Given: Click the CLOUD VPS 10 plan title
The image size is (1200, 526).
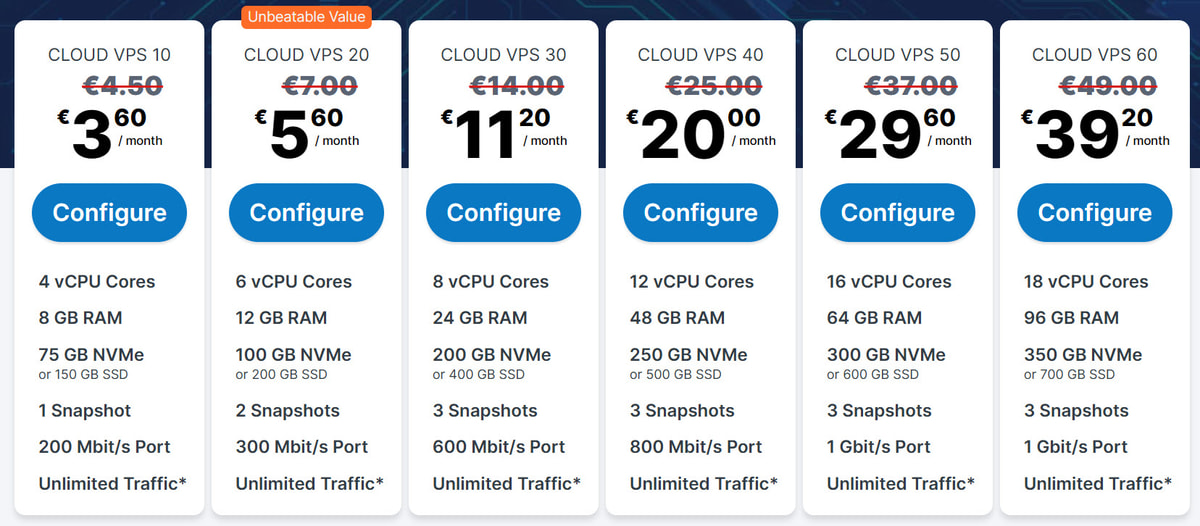Looking at the screenshot, I should pyautogui.click(x=109, y=55).
